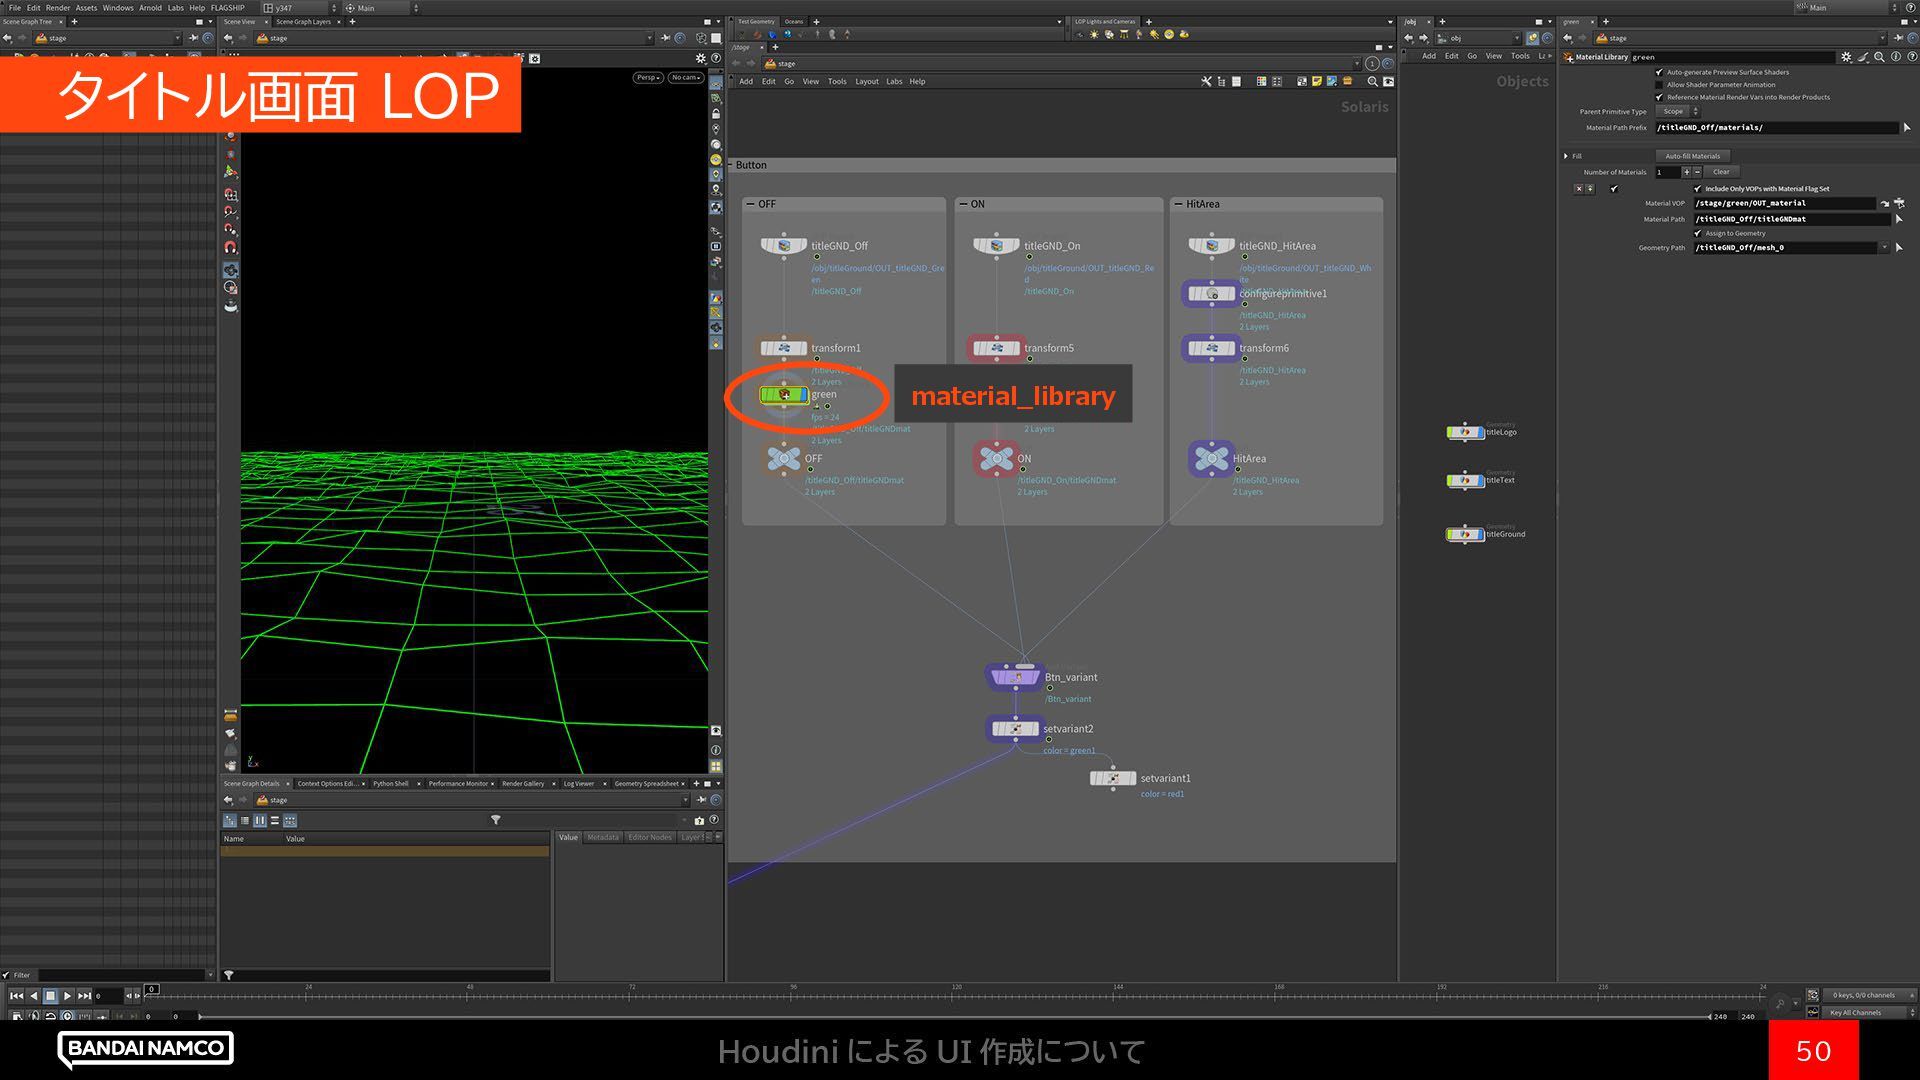
Task: Open the Geometry Path dropdown arrow
Action: (1884, 248)
